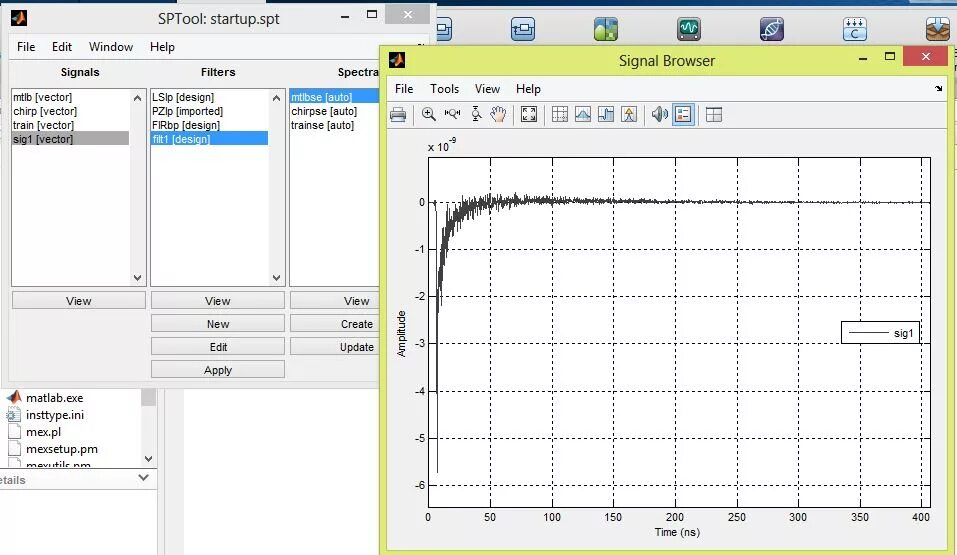957x555 pixels.
Task: Click Signals list scroll down arrow
Action: click(x=137, y=278)
